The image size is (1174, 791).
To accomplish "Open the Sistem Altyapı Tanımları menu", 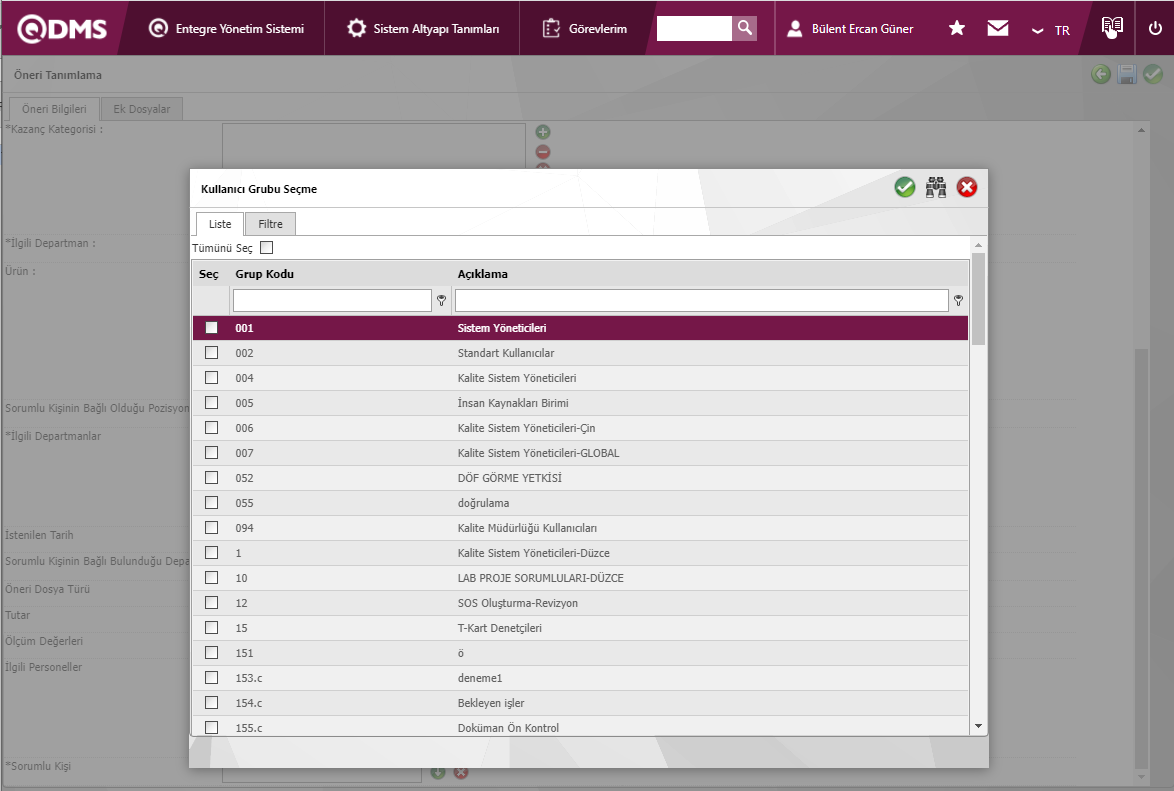I will click(423, 29).
